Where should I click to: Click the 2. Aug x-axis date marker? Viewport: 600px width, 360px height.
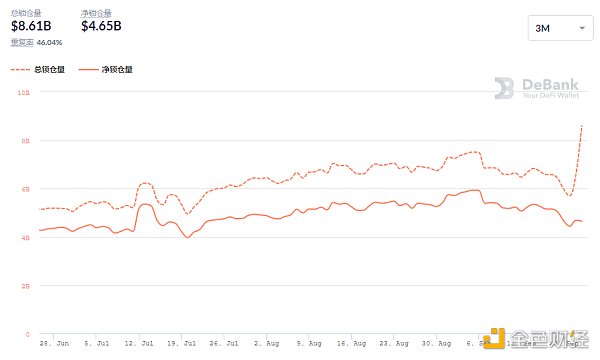coord(267,344)
